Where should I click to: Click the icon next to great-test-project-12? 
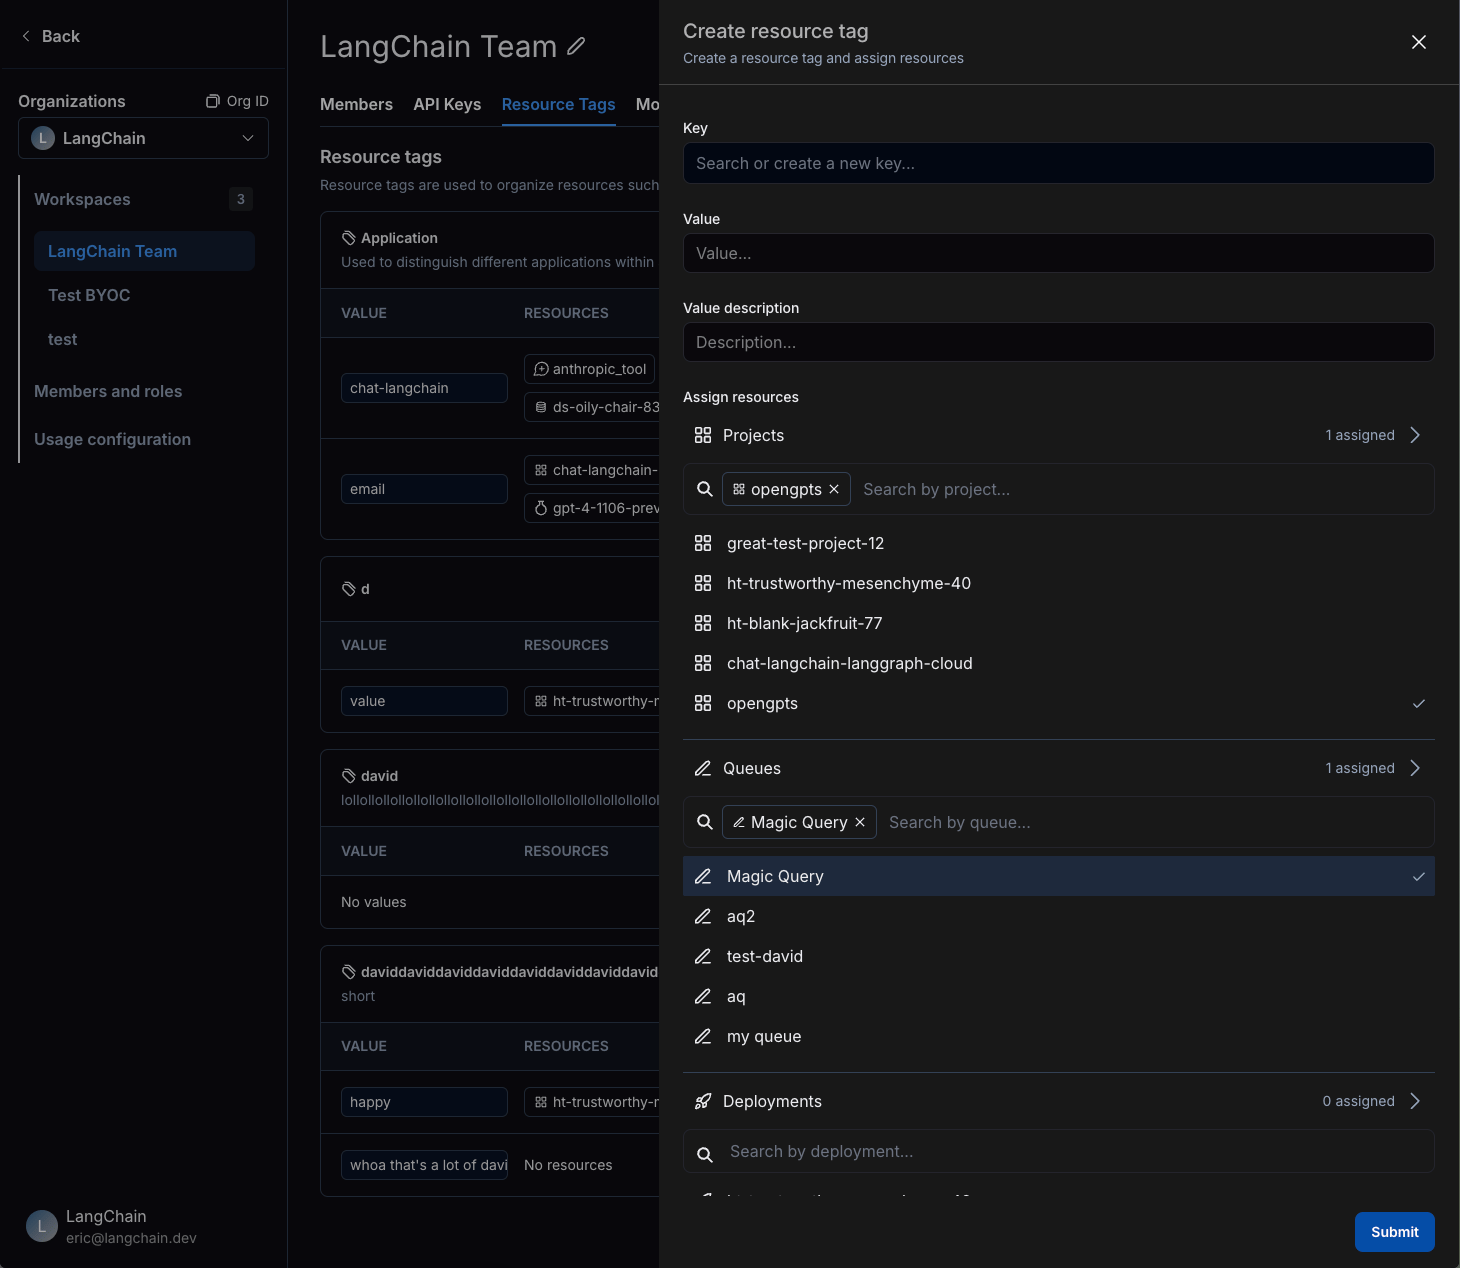pyautogui.click(x=703, y=543)
